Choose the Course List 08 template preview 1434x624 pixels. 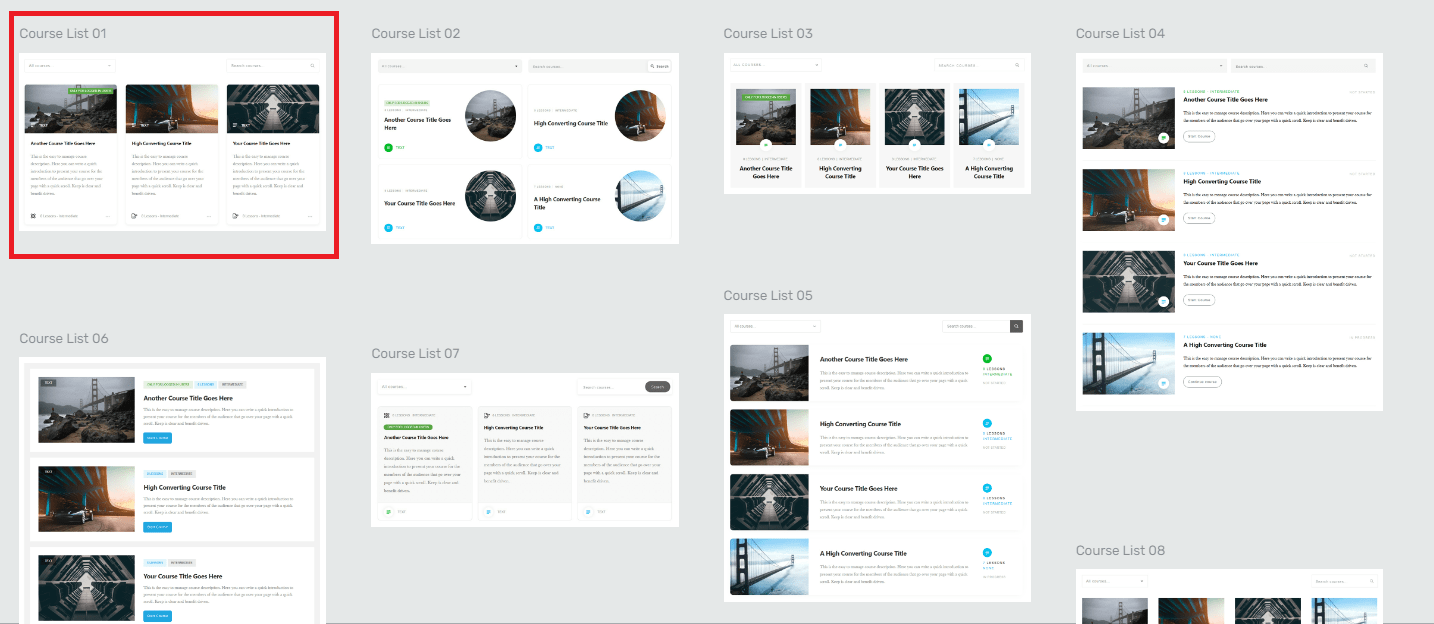tap(1229, 596)
